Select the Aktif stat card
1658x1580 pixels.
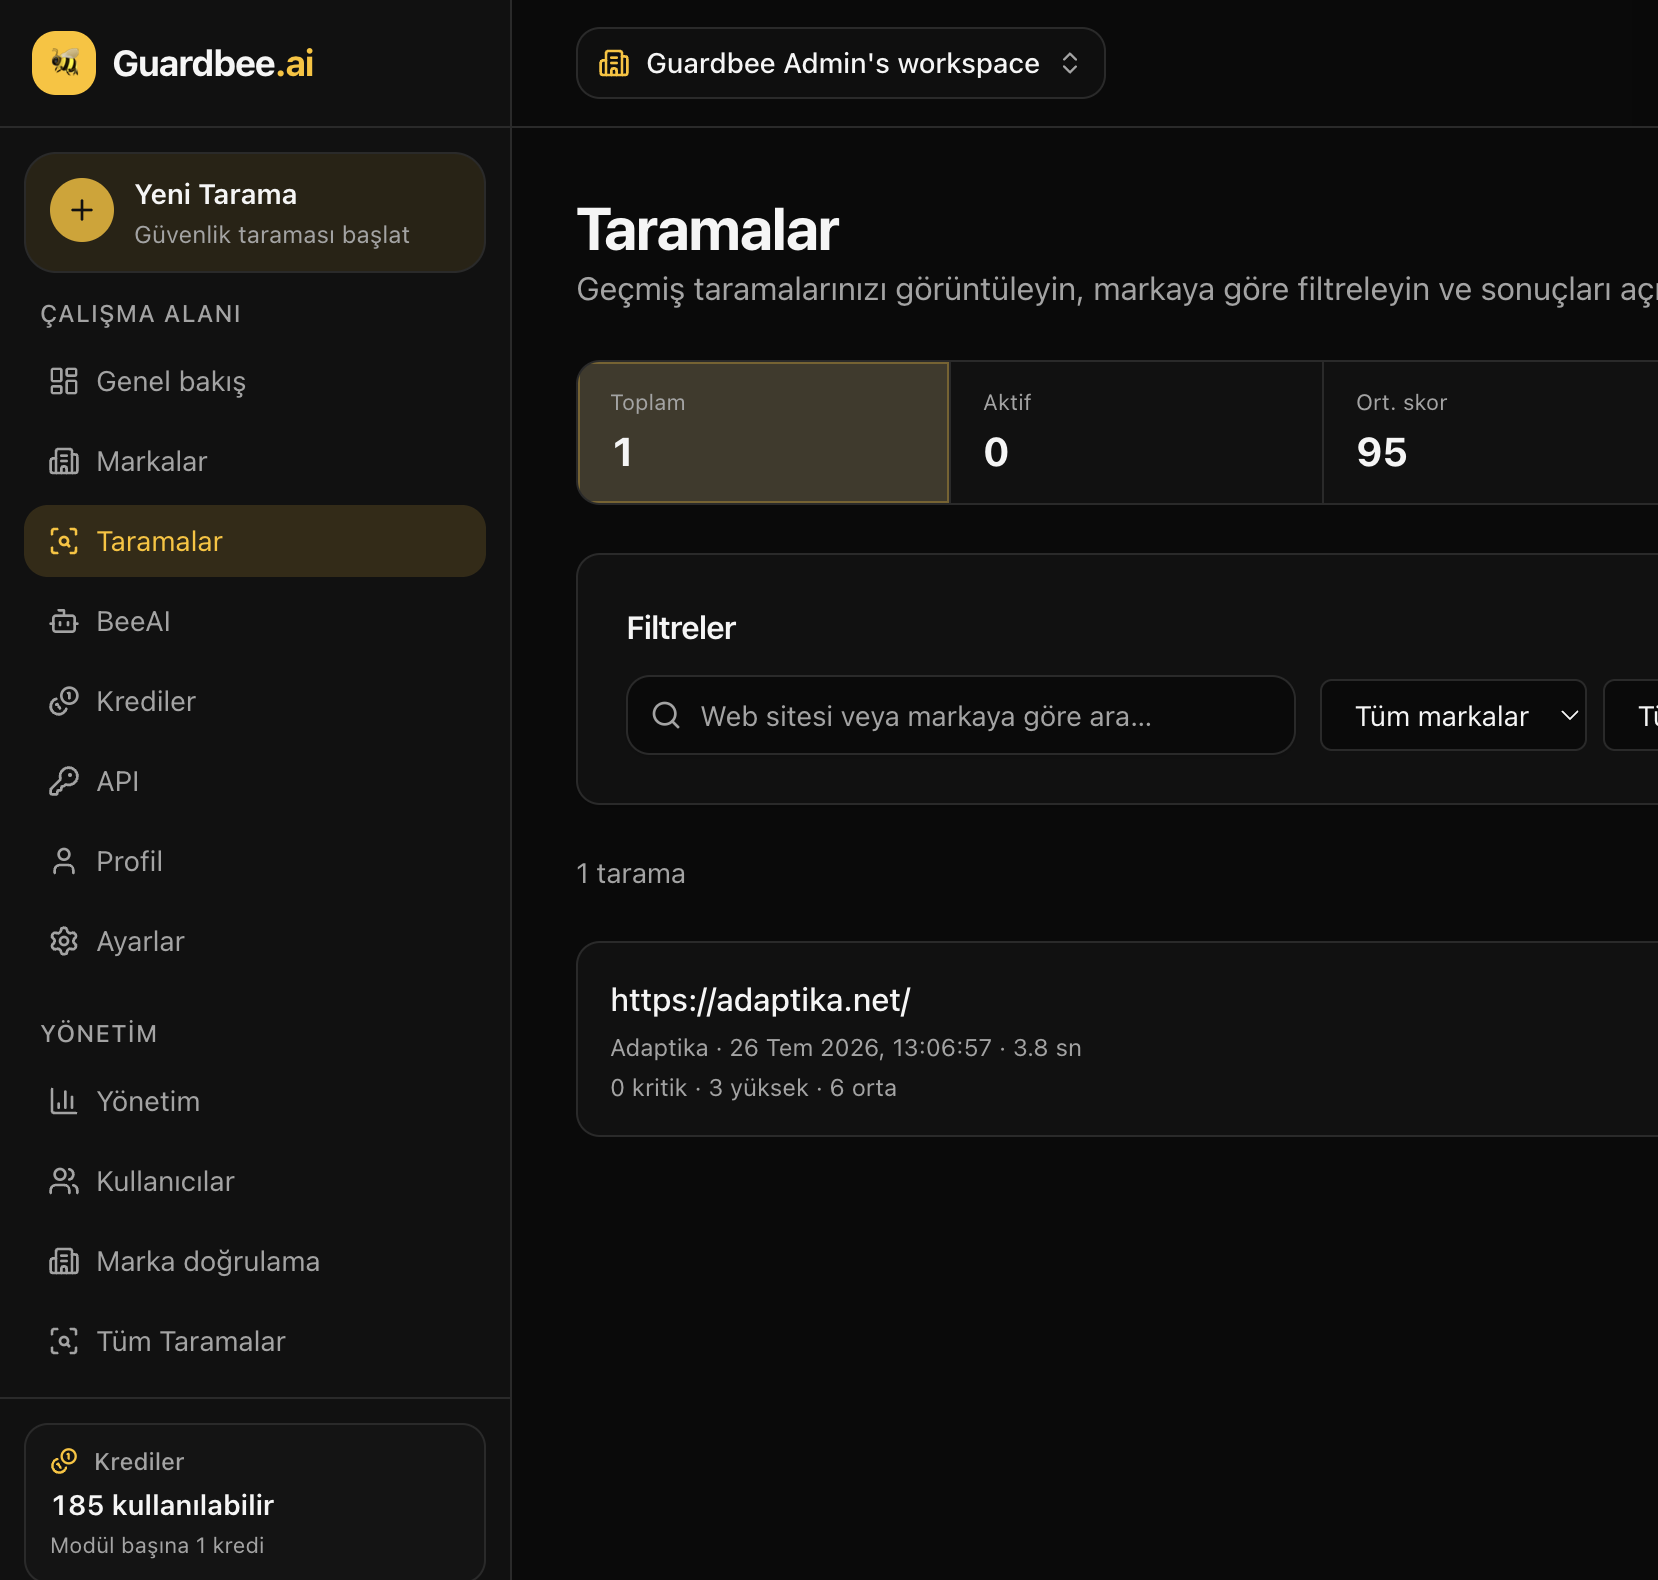[1136, 432]
